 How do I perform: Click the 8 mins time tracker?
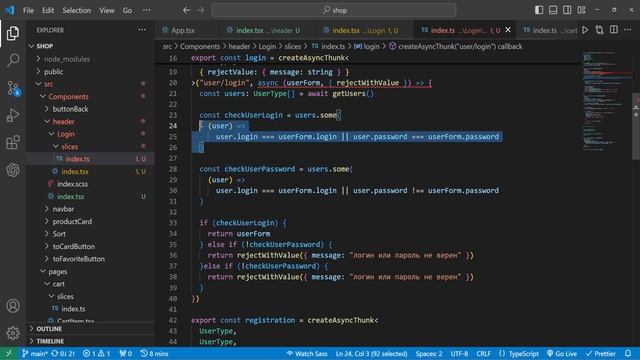click(154, 353)
